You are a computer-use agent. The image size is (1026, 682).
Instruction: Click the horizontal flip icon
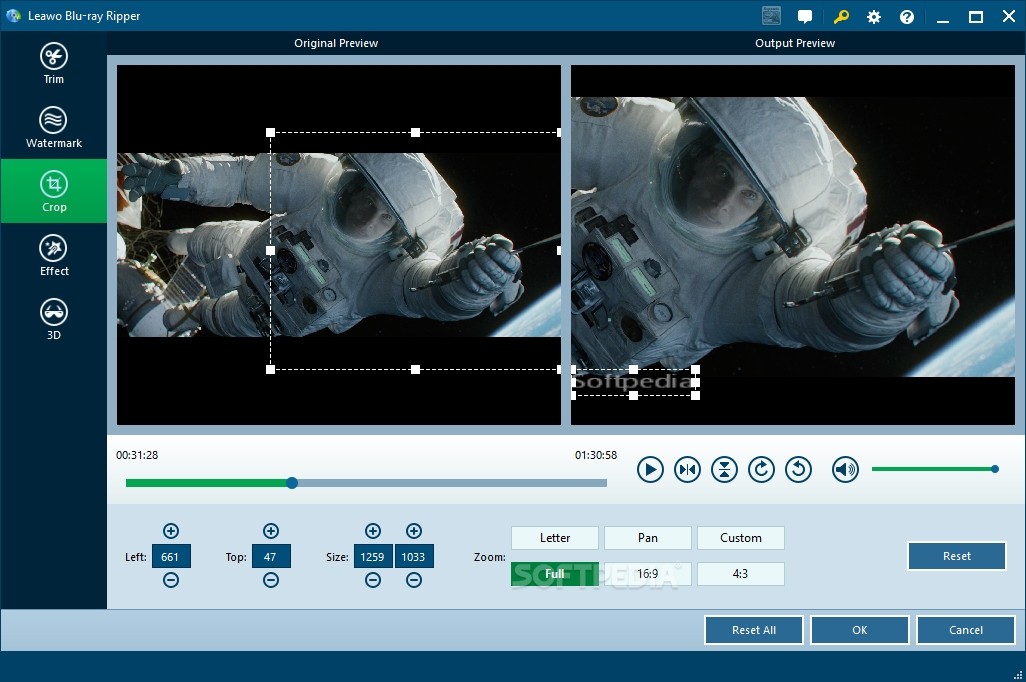pos(687,469)
